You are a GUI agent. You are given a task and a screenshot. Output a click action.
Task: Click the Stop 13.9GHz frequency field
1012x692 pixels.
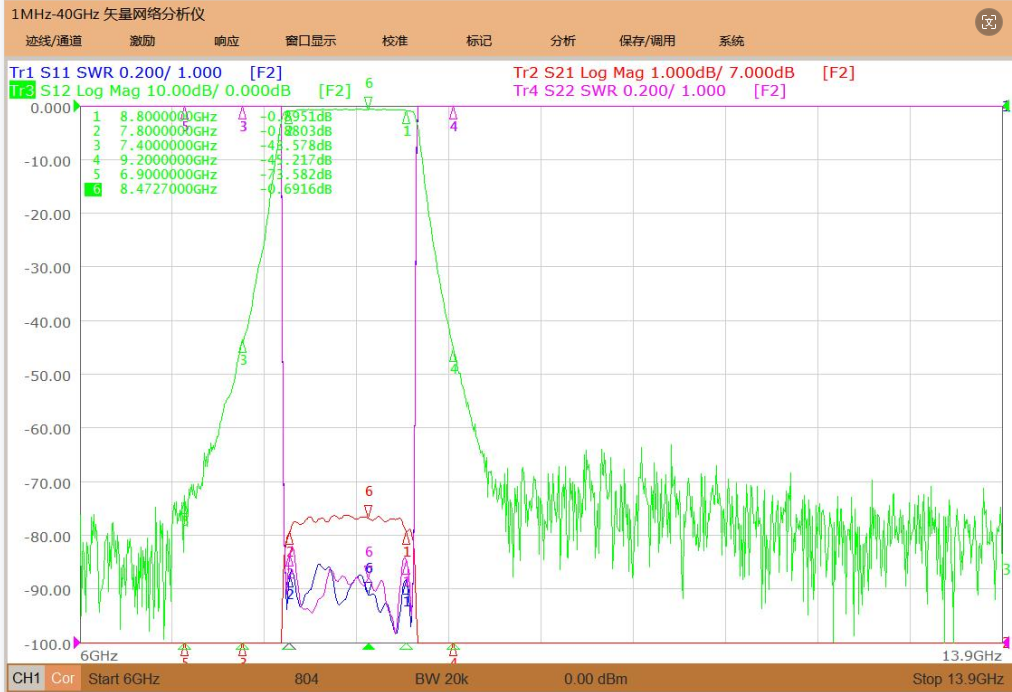[x=957, y=679]
